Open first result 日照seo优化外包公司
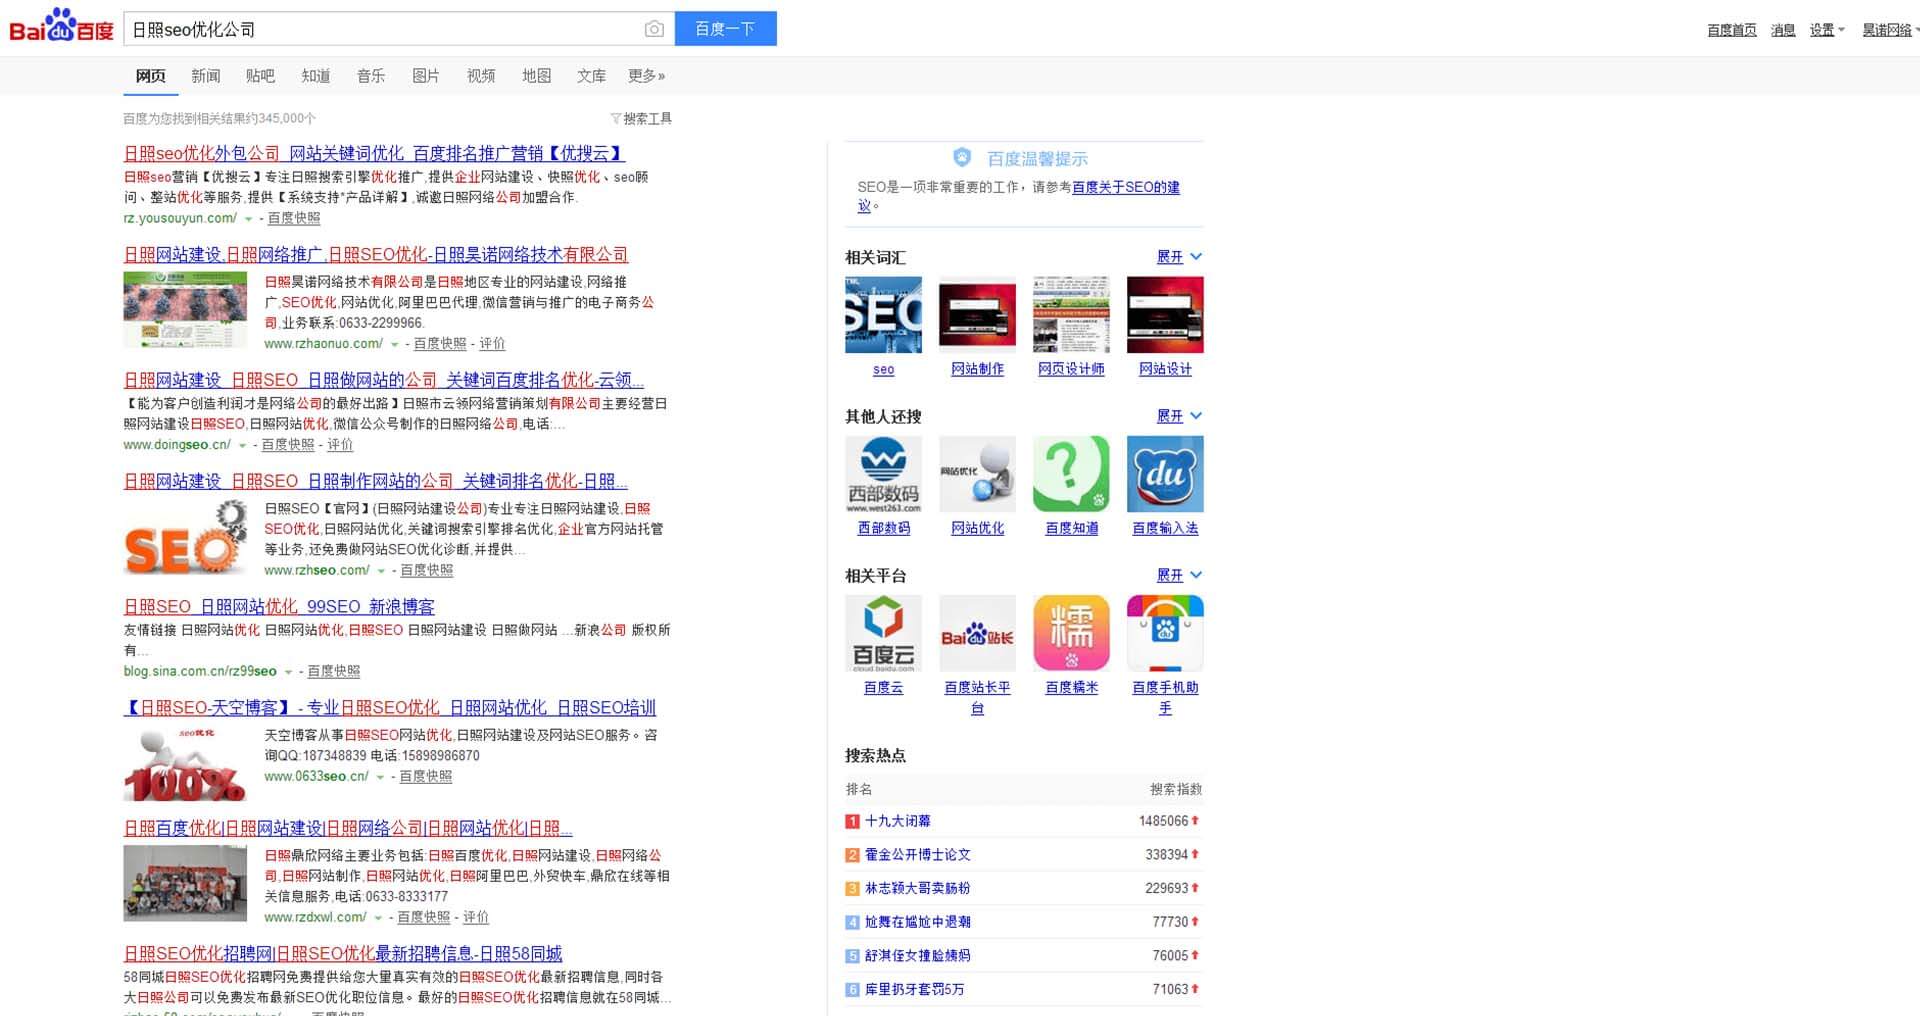Screen dimensions: 1920x1016 (374, 153)
